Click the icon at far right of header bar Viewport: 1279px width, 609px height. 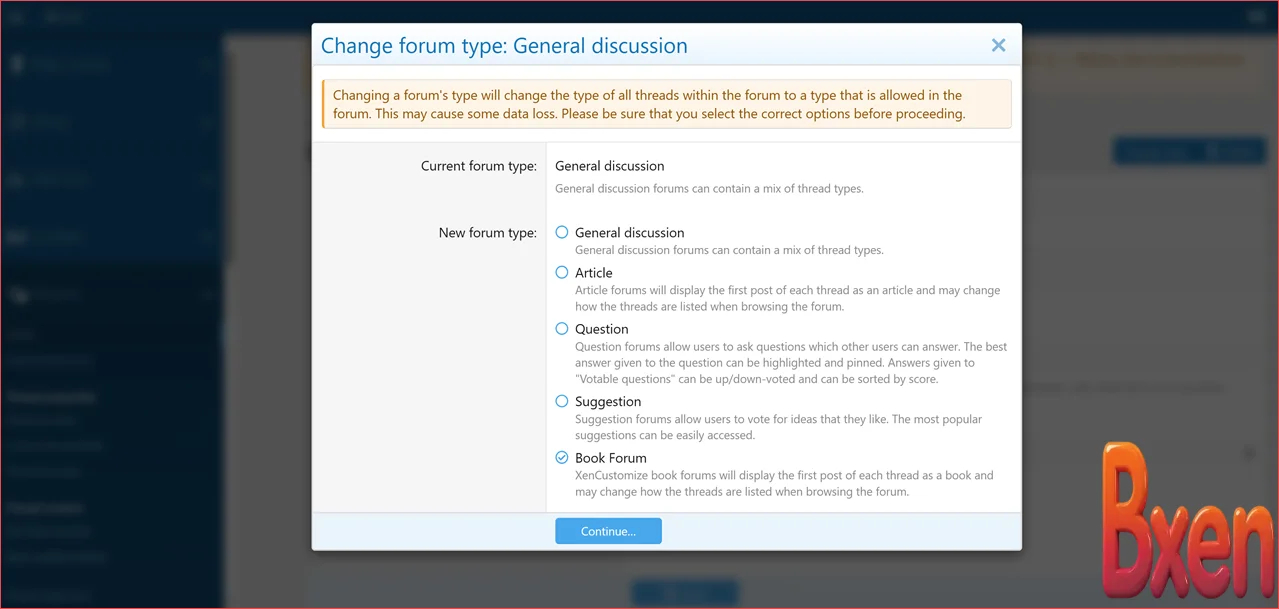1257,16
